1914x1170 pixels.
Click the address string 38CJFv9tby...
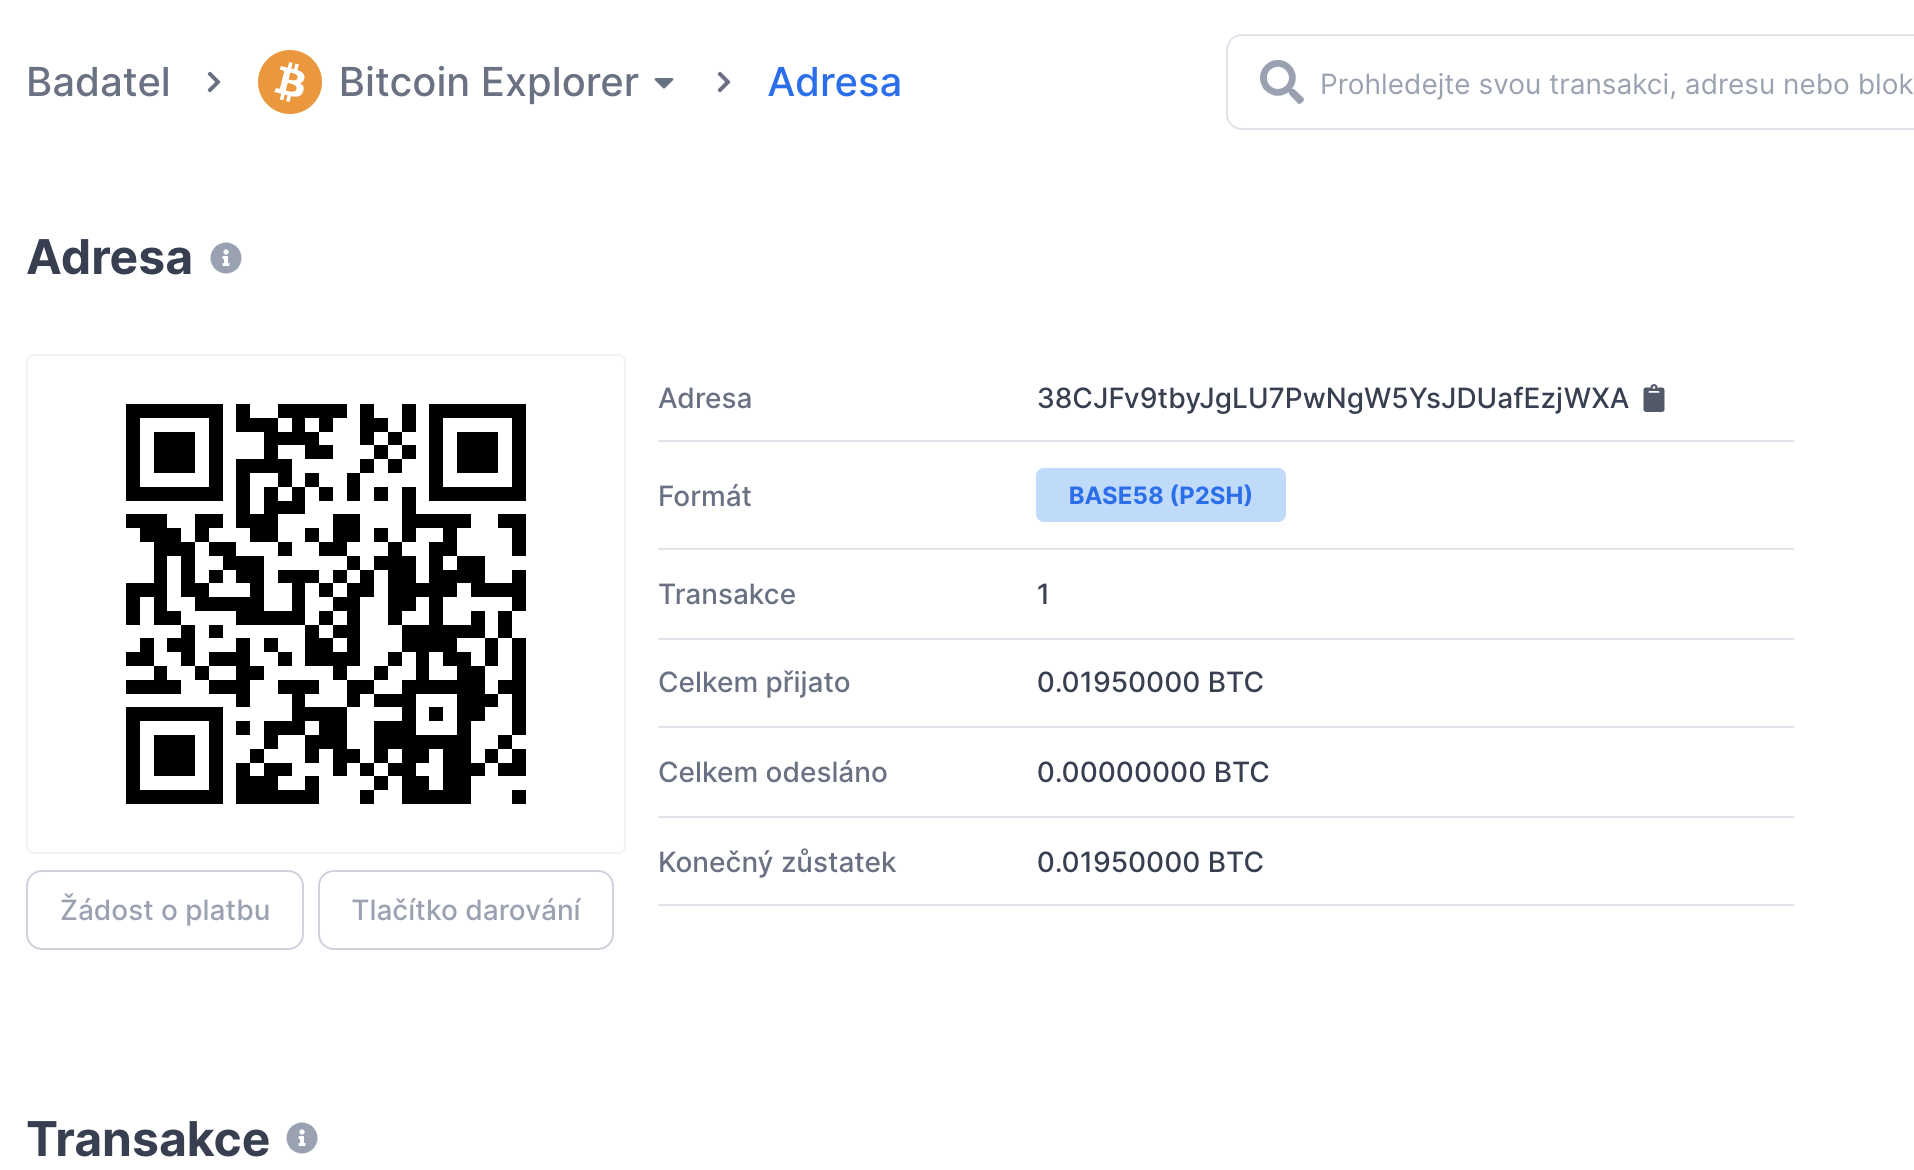1332,398
